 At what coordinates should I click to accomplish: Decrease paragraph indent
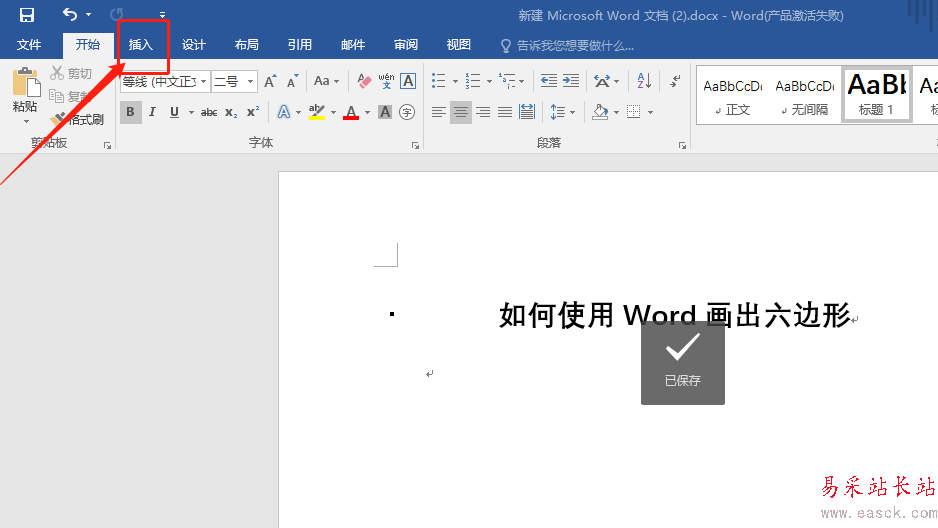[x=549, y=81]
